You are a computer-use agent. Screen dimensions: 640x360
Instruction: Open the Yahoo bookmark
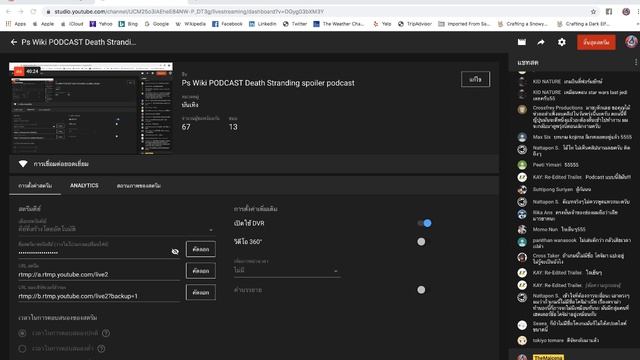(x=101, y=24)
